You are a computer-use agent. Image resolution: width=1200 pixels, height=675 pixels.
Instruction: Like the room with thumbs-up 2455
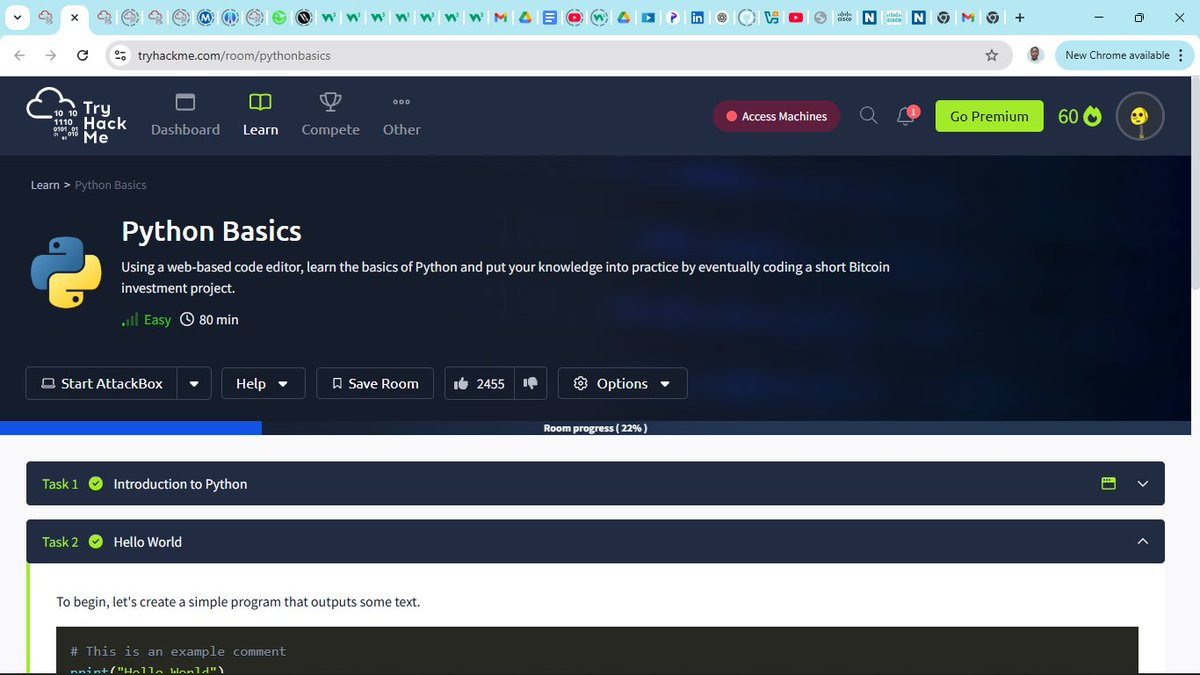click(x=479, y=384)
